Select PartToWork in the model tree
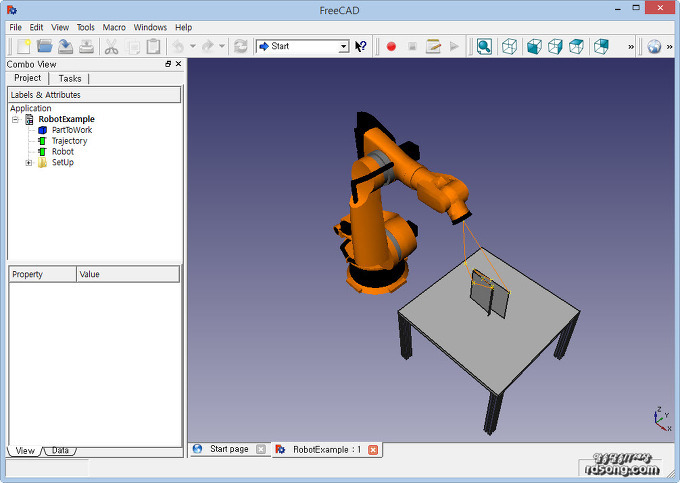 pos(72,130)
